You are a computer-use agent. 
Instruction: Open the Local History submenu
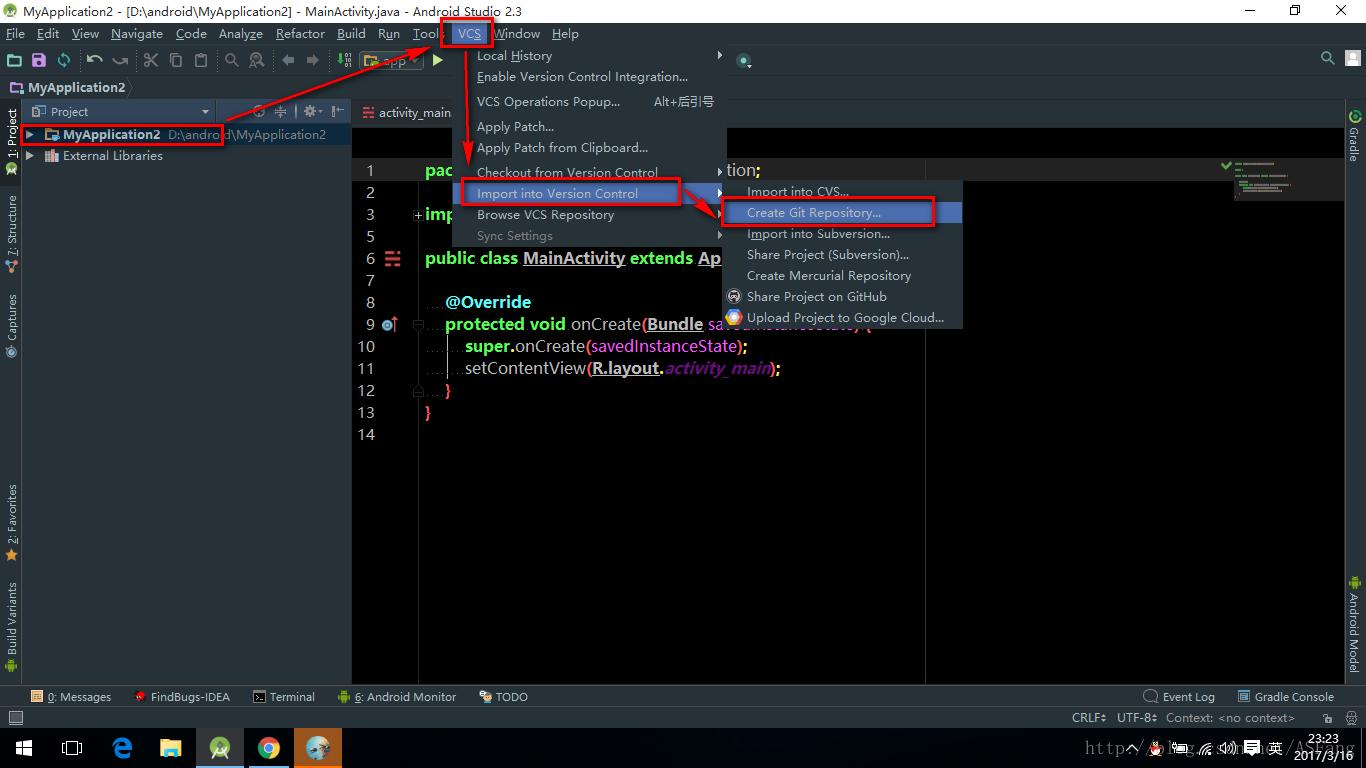tap(589, 56)
